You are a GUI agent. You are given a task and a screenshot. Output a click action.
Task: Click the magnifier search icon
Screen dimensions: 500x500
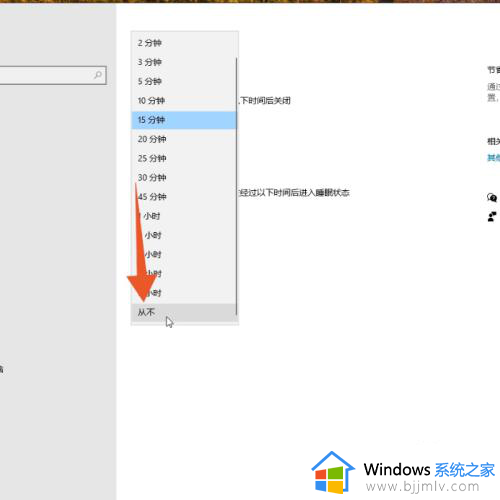pos(98,75)
